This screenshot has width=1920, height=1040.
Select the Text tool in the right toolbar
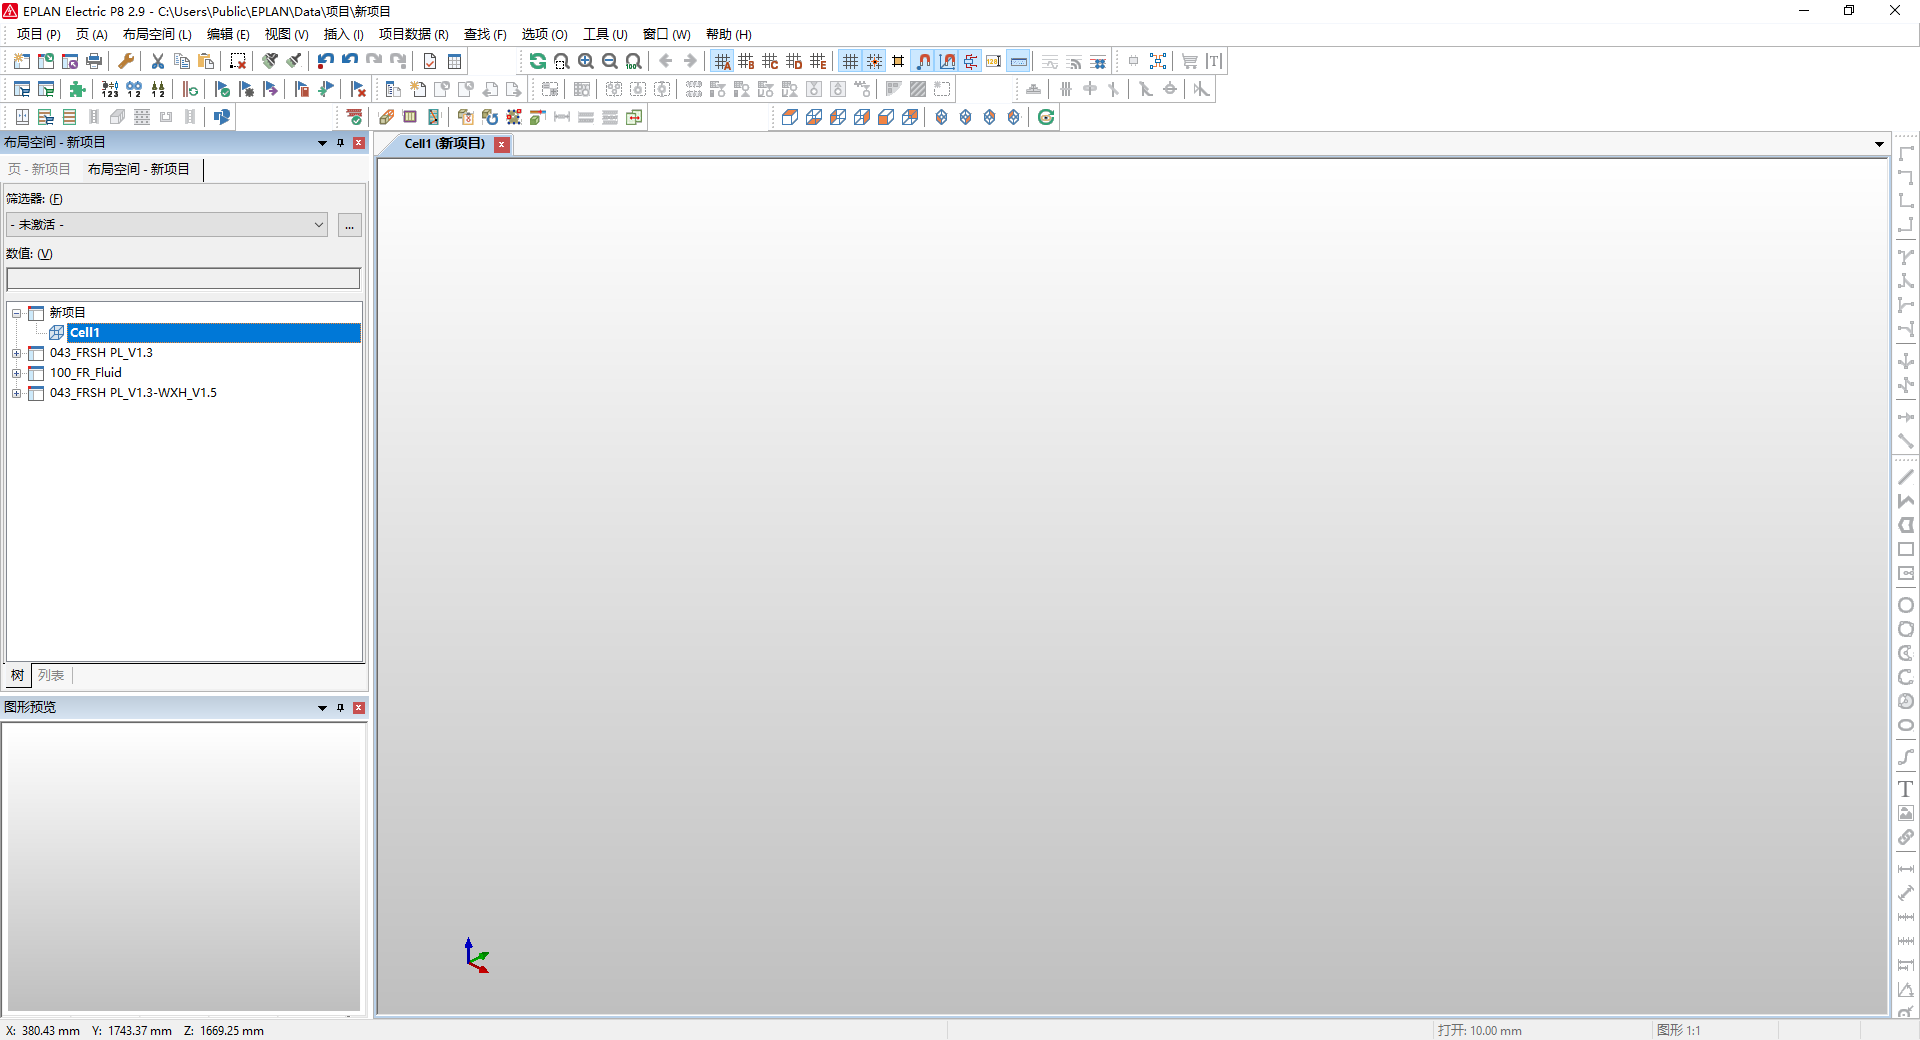tap(1907, 789)
